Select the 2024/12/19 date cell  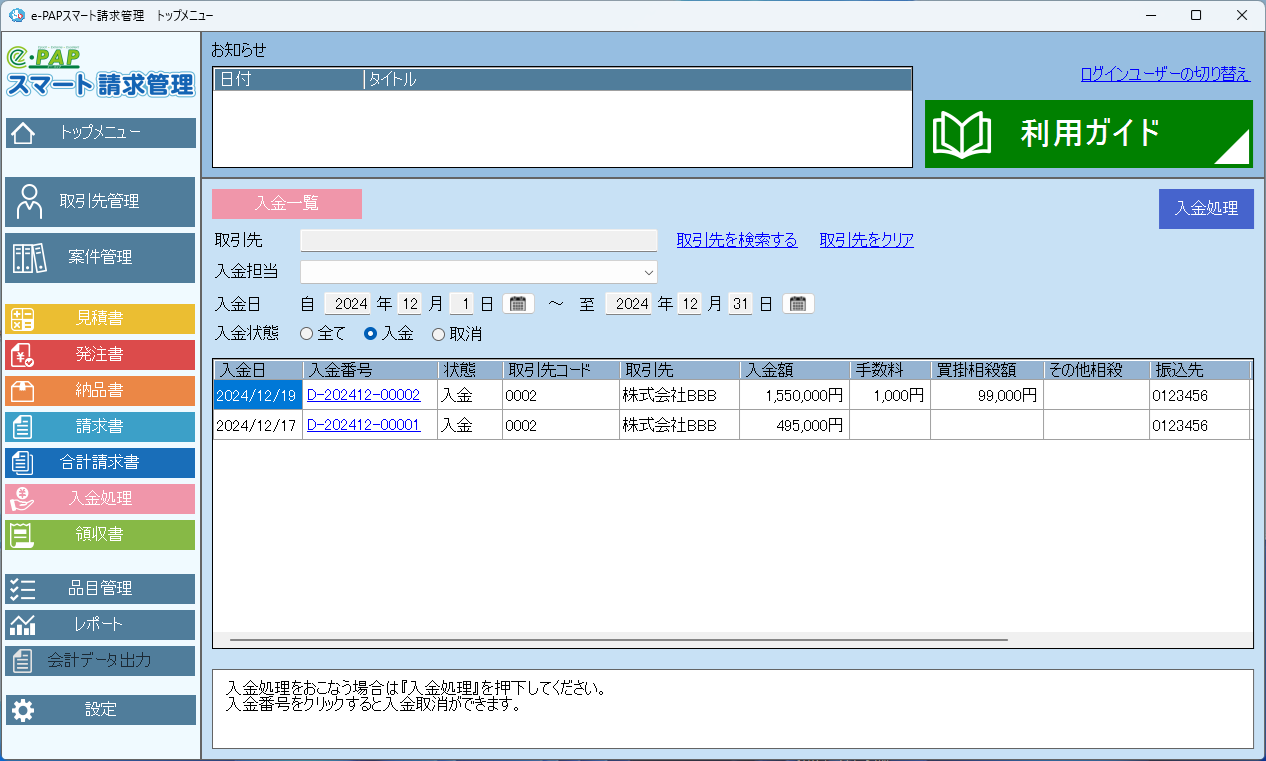tap(257, 395)
